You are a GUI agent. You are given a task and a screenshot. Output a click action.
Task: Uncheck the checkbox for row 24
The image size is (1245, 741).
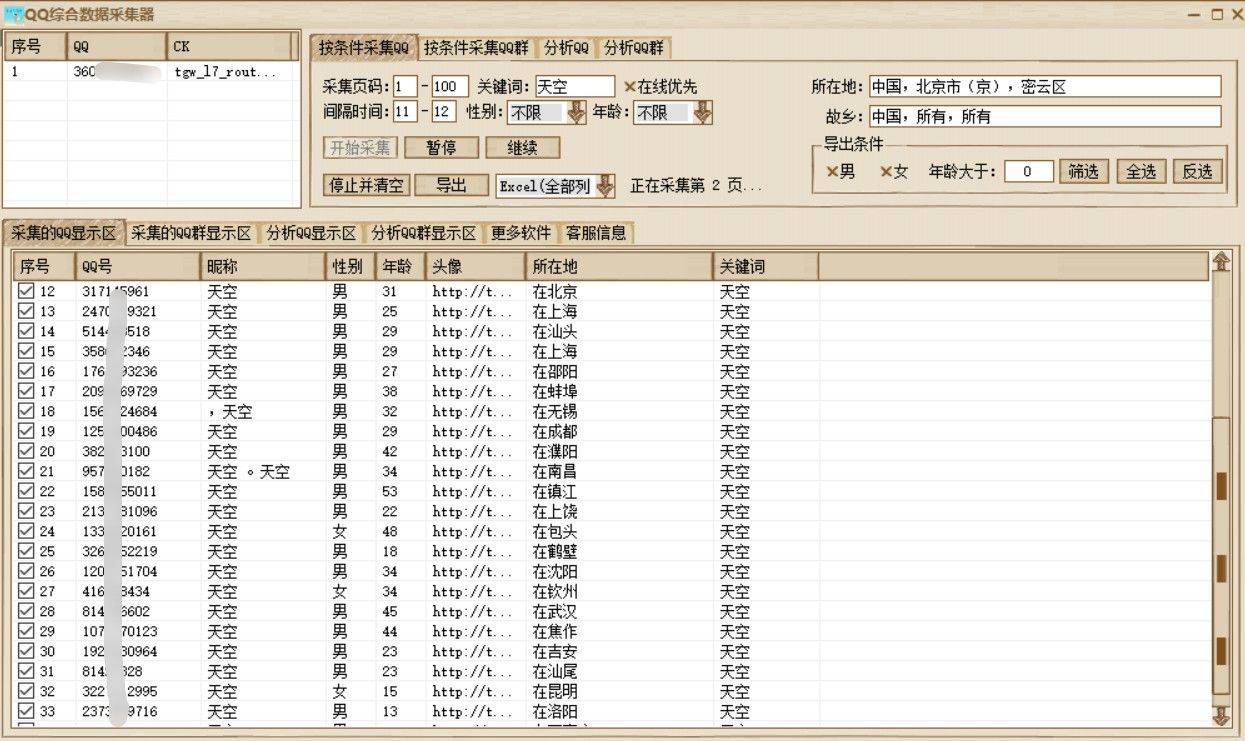click(x=27, y=531)
